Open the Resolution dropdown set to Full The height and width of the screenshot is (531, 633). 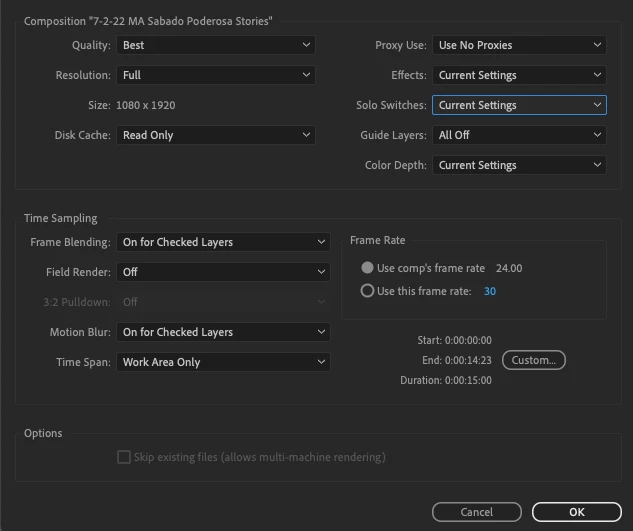pyautogui.click(x=216, y=75)
